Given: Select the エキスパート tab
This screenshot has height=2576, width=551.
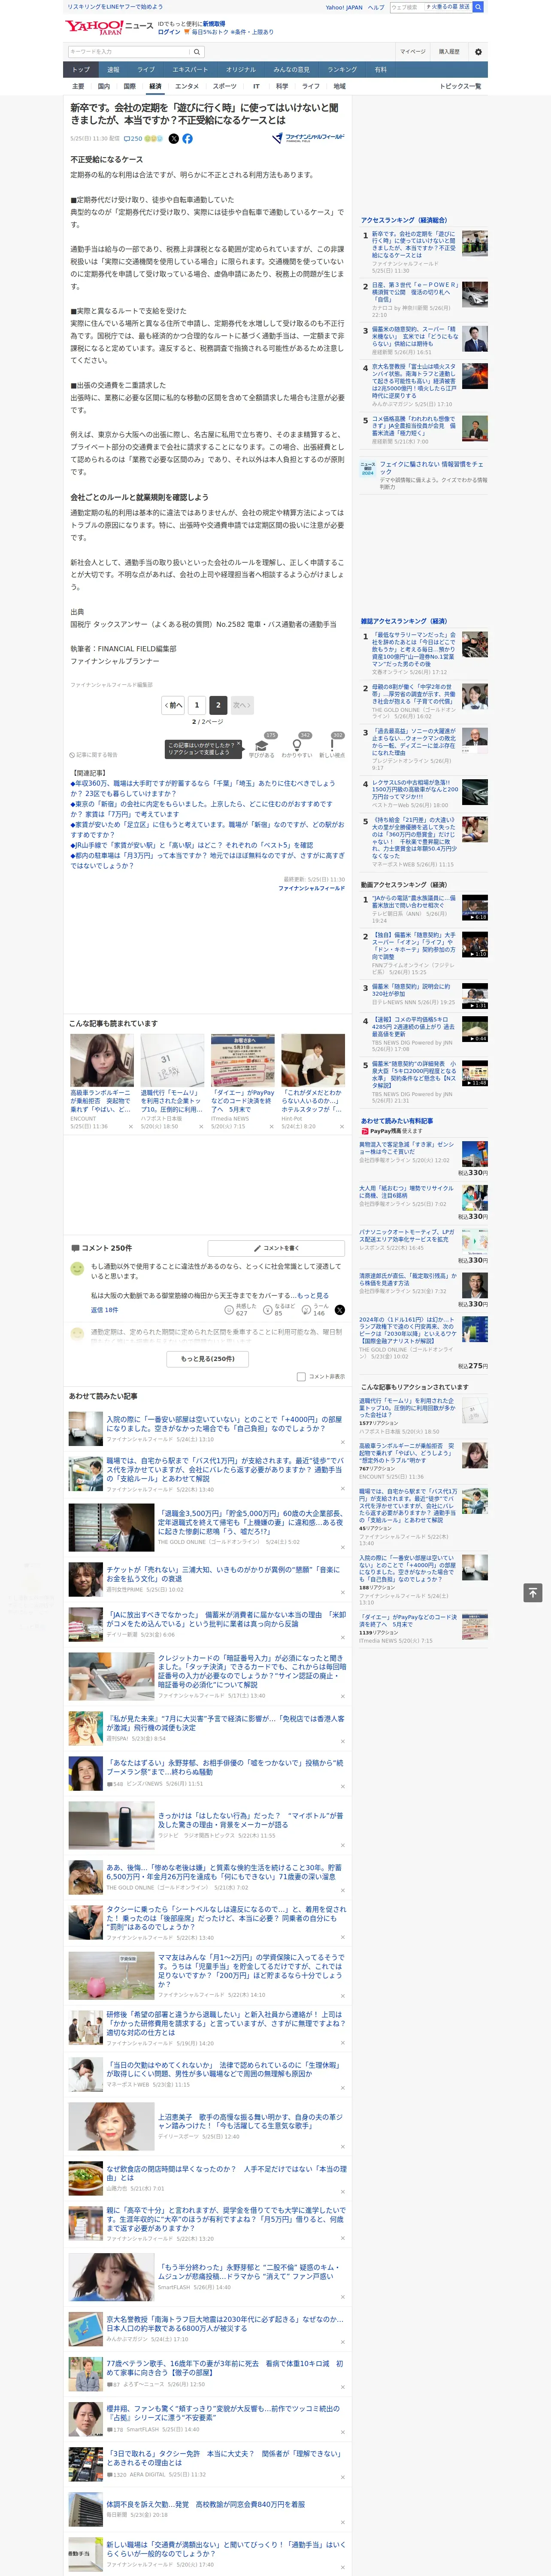Looking at the screenshot, I should tap(190, 70).
